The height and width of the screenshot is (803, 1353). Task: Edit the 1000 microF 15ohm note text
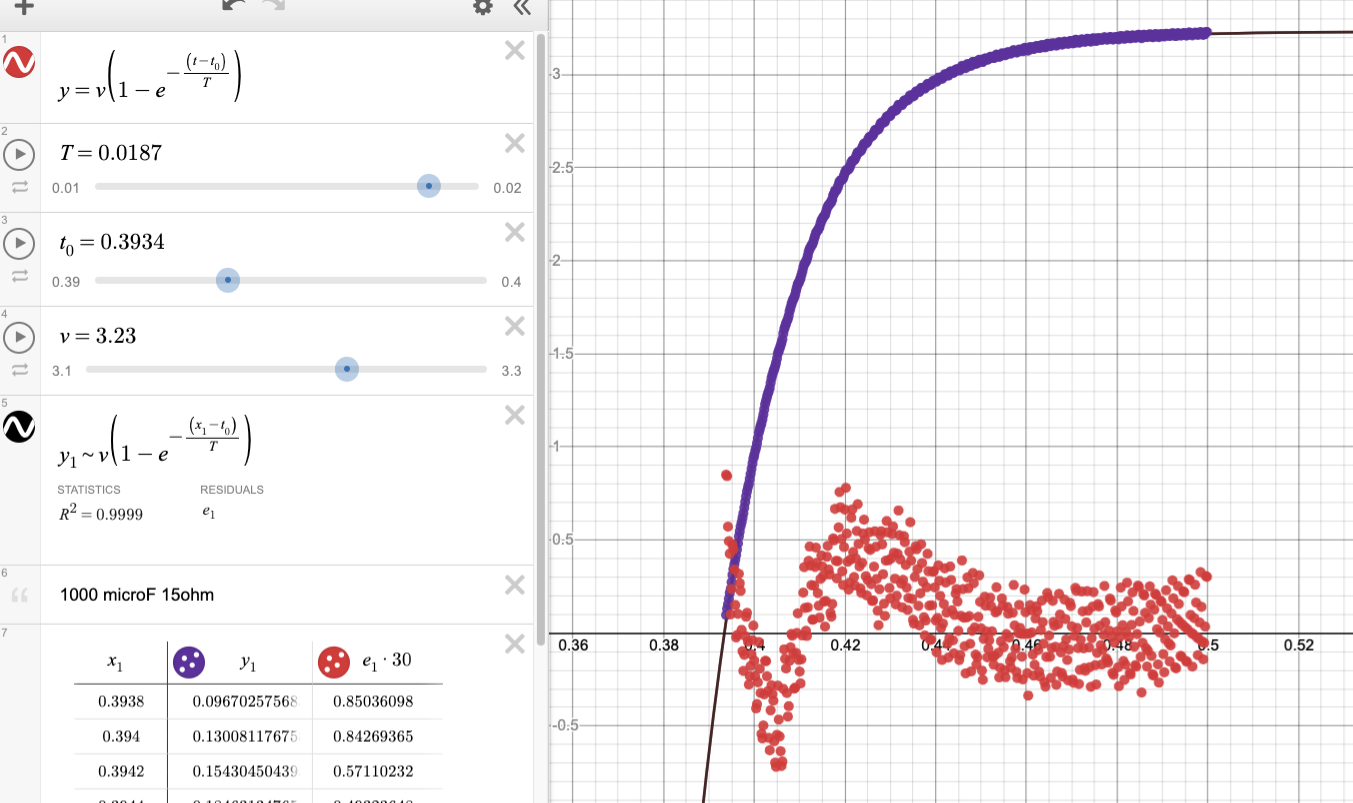tap(137, 594)
